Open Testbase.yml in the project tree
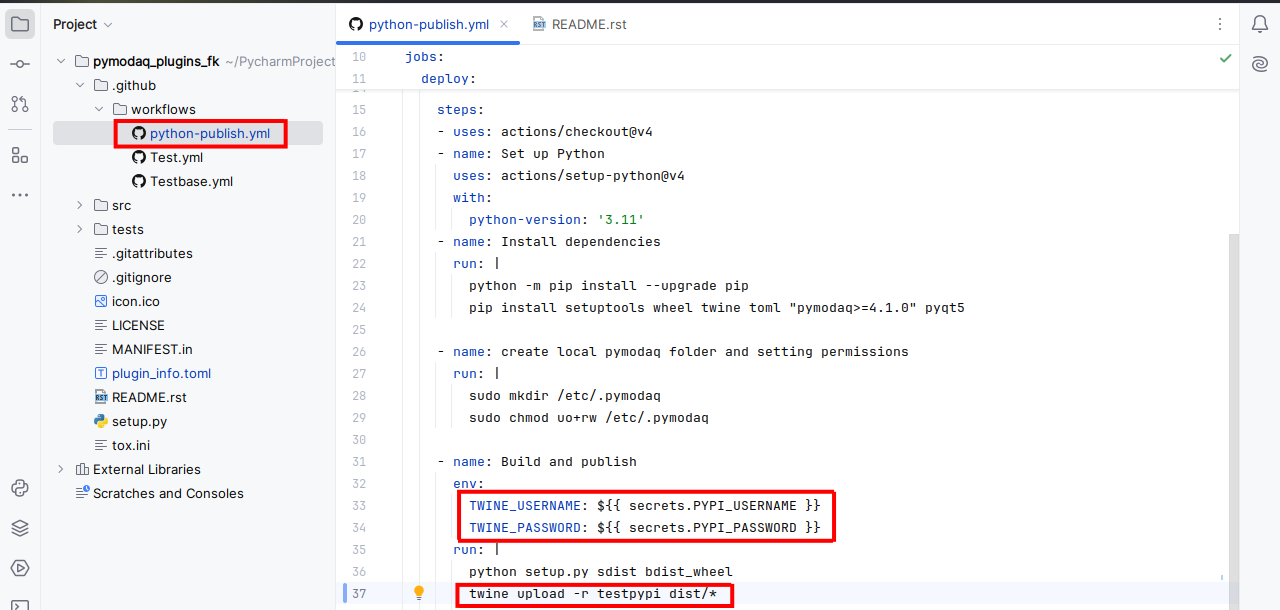This screenshot has width=1280, height=610. click(x=183, y=181)
